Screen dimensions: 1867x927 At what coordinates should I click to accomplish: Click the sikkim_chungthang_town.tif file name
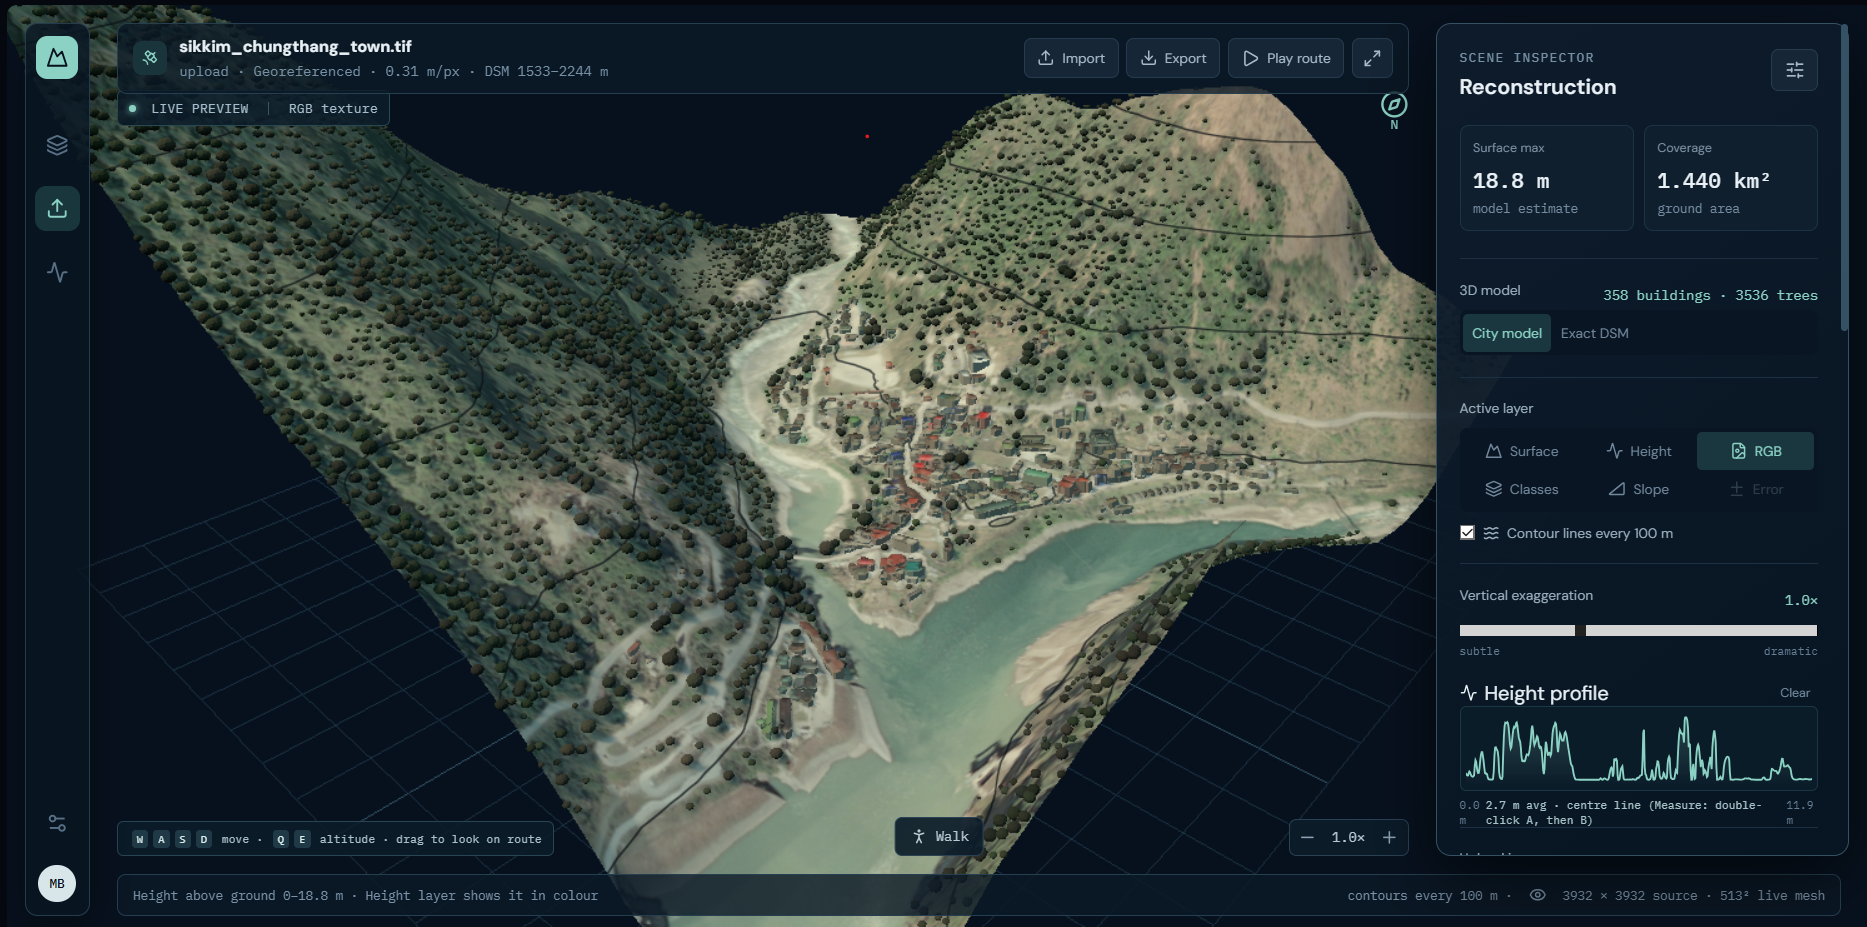pyautogui.click(x=295, y=46)
